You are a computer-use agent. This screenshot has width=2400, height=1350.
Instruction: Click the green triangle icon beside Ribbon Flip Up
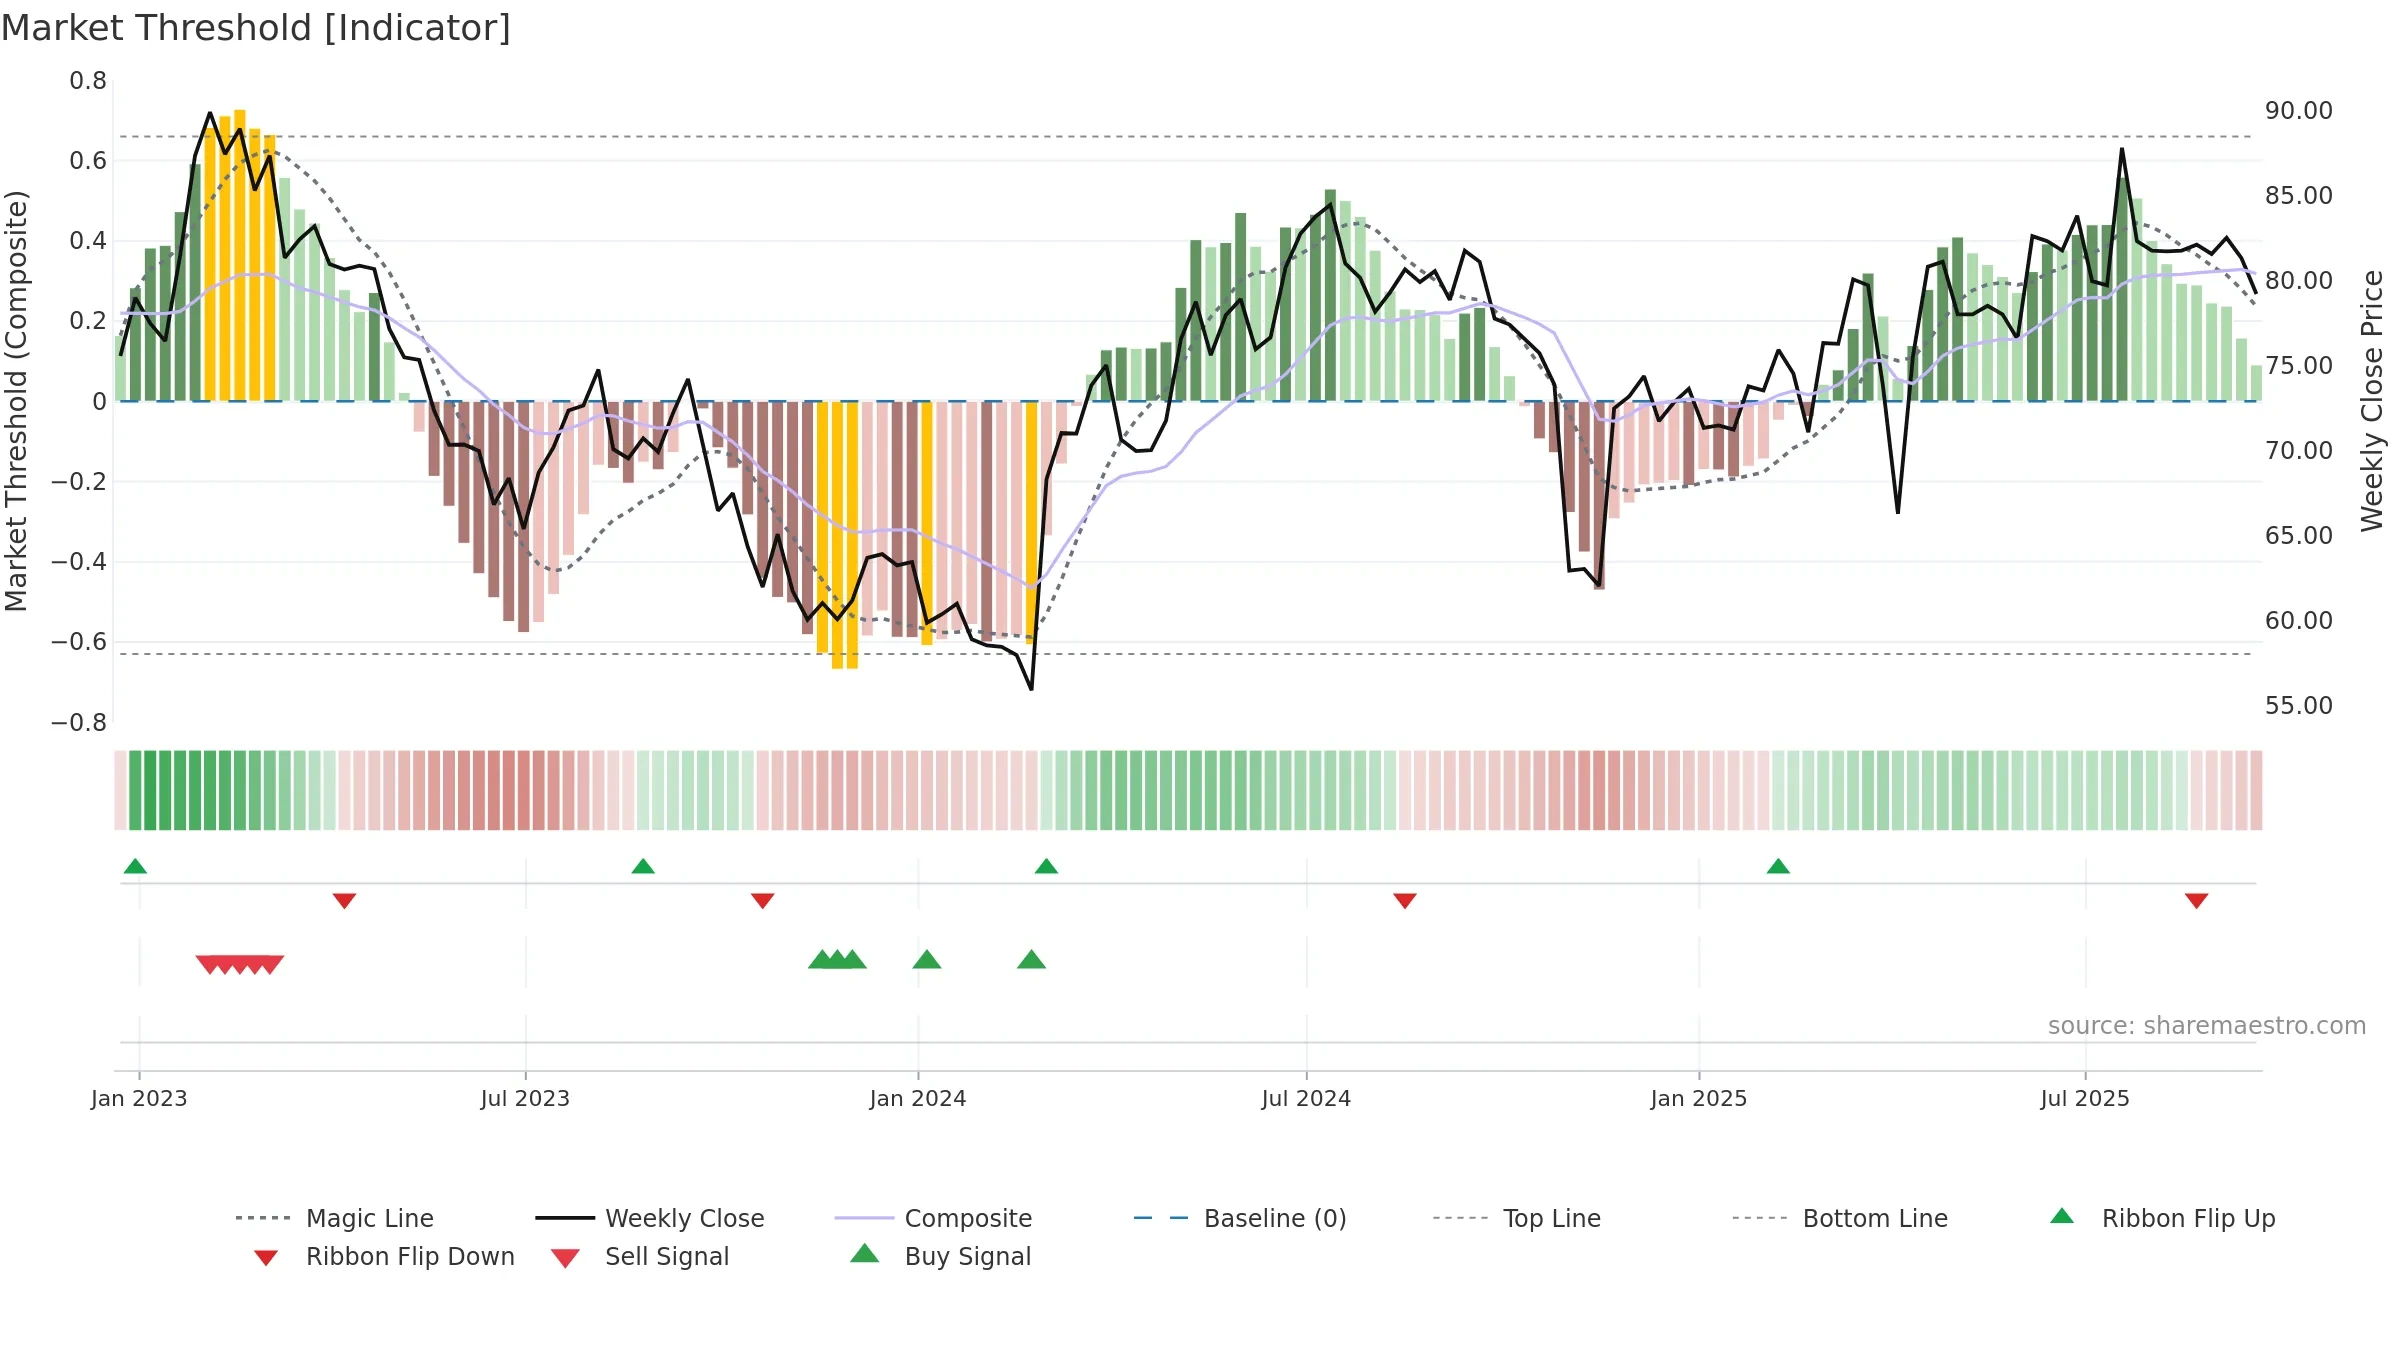[x=2062, y=1216]
